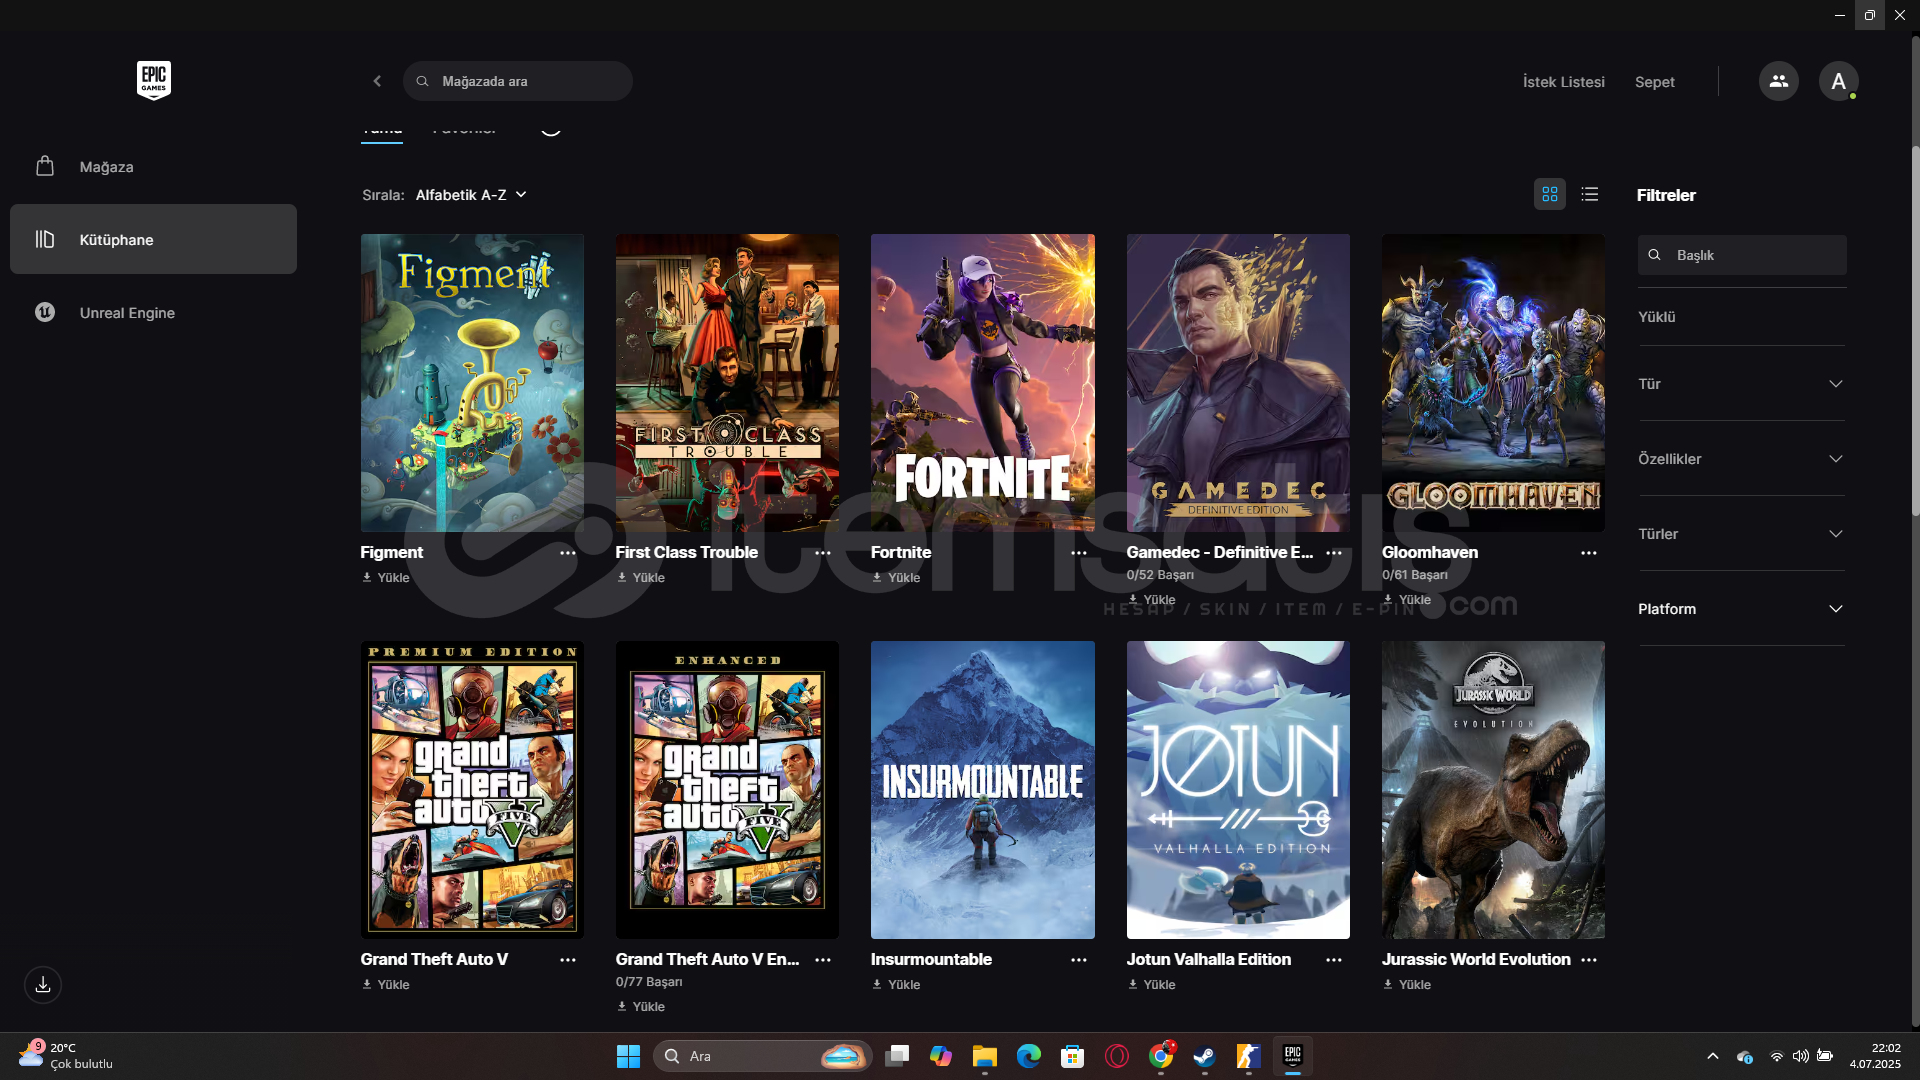Expand the Tür filter

1741,384
